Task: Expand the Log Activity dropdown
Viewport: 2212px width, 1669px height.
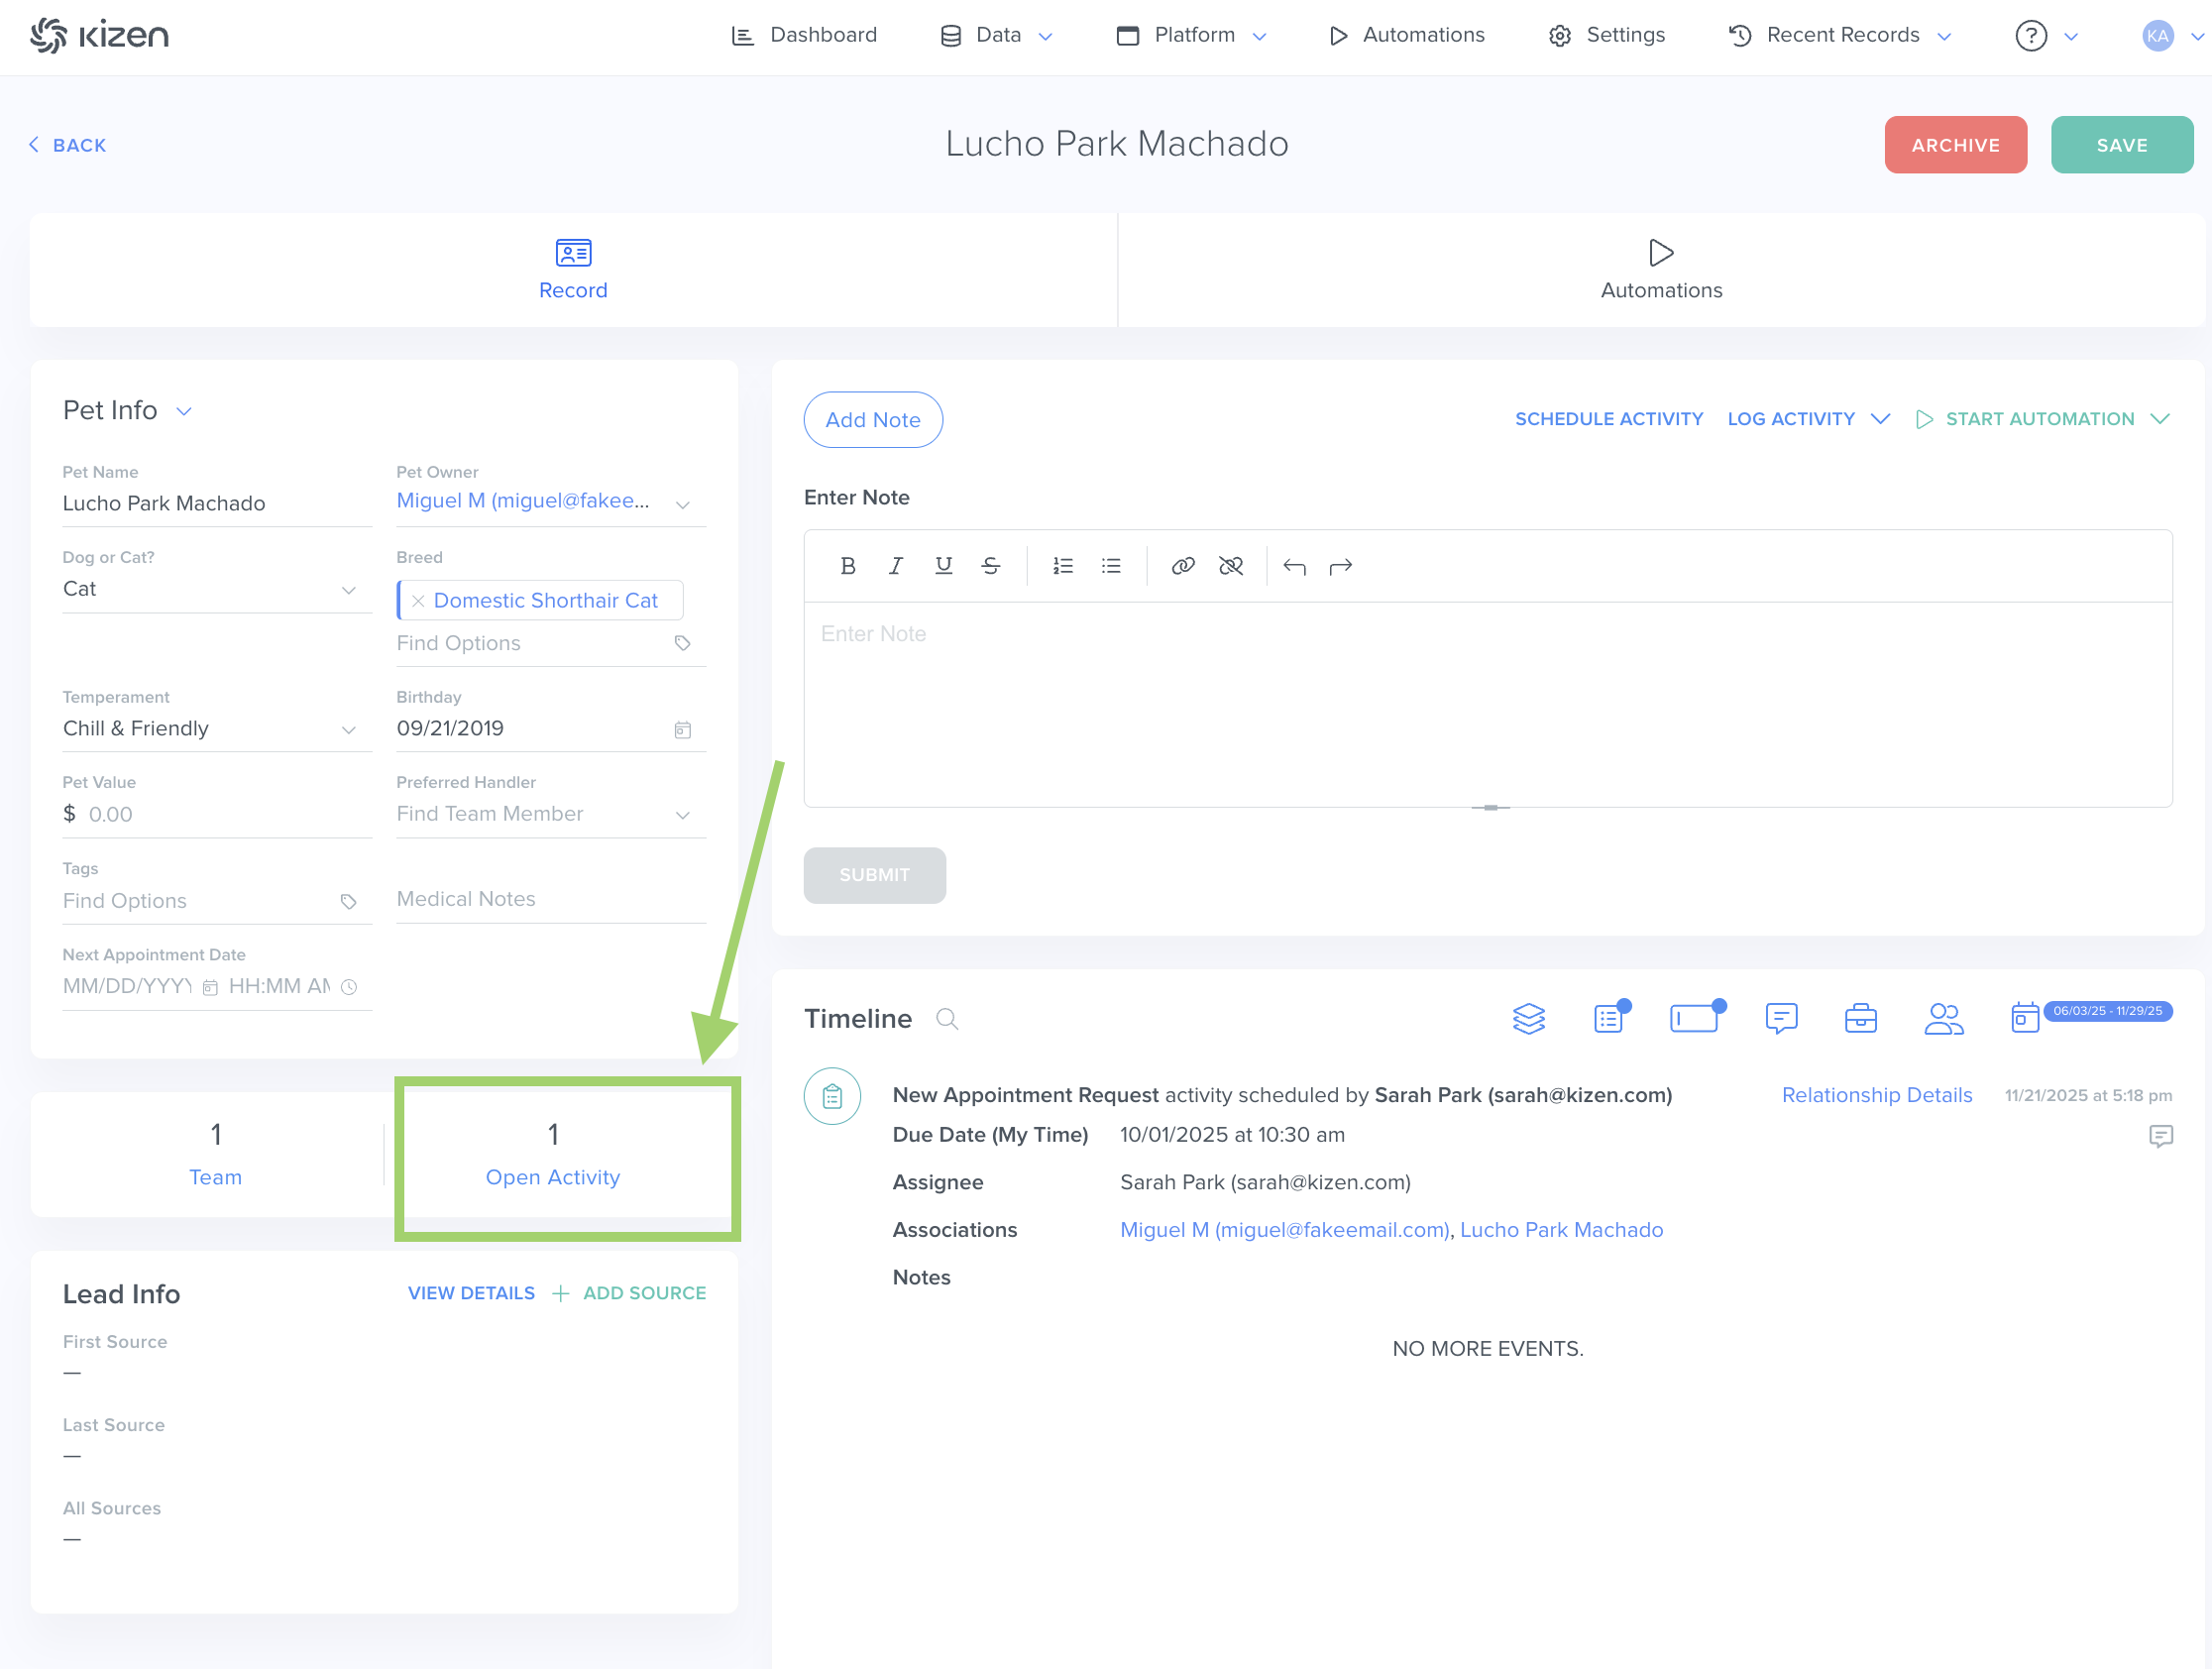Action: [x=1879, y=419]
